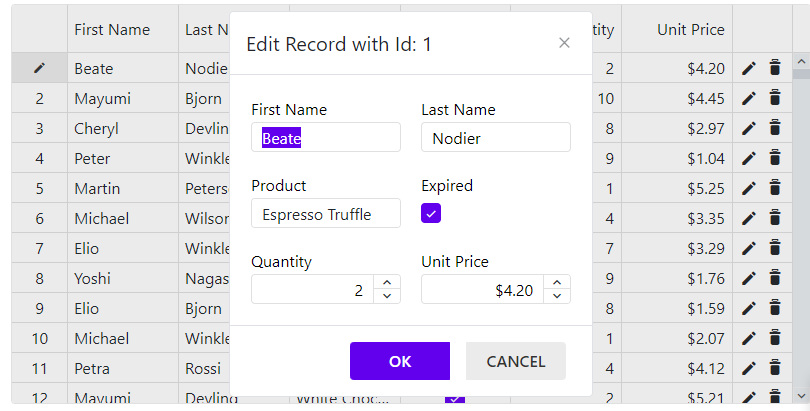Uncheck the Expired checkbox in dialog
This screenshot has height=411, width=810.
click(x=431, y=213)
